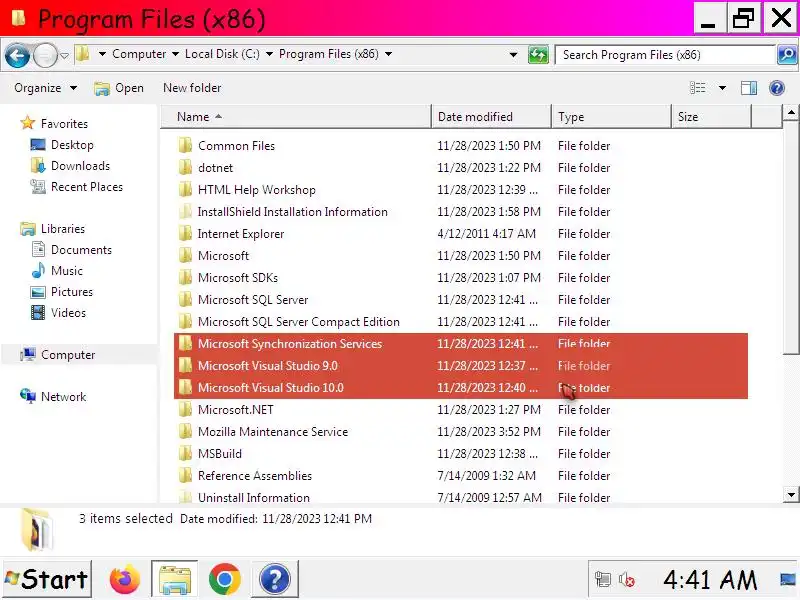Image resolution: width=800 pixels, height=600 pixels.
Task: Open the address bar history dropdown
Action: [x=513, y=55]
